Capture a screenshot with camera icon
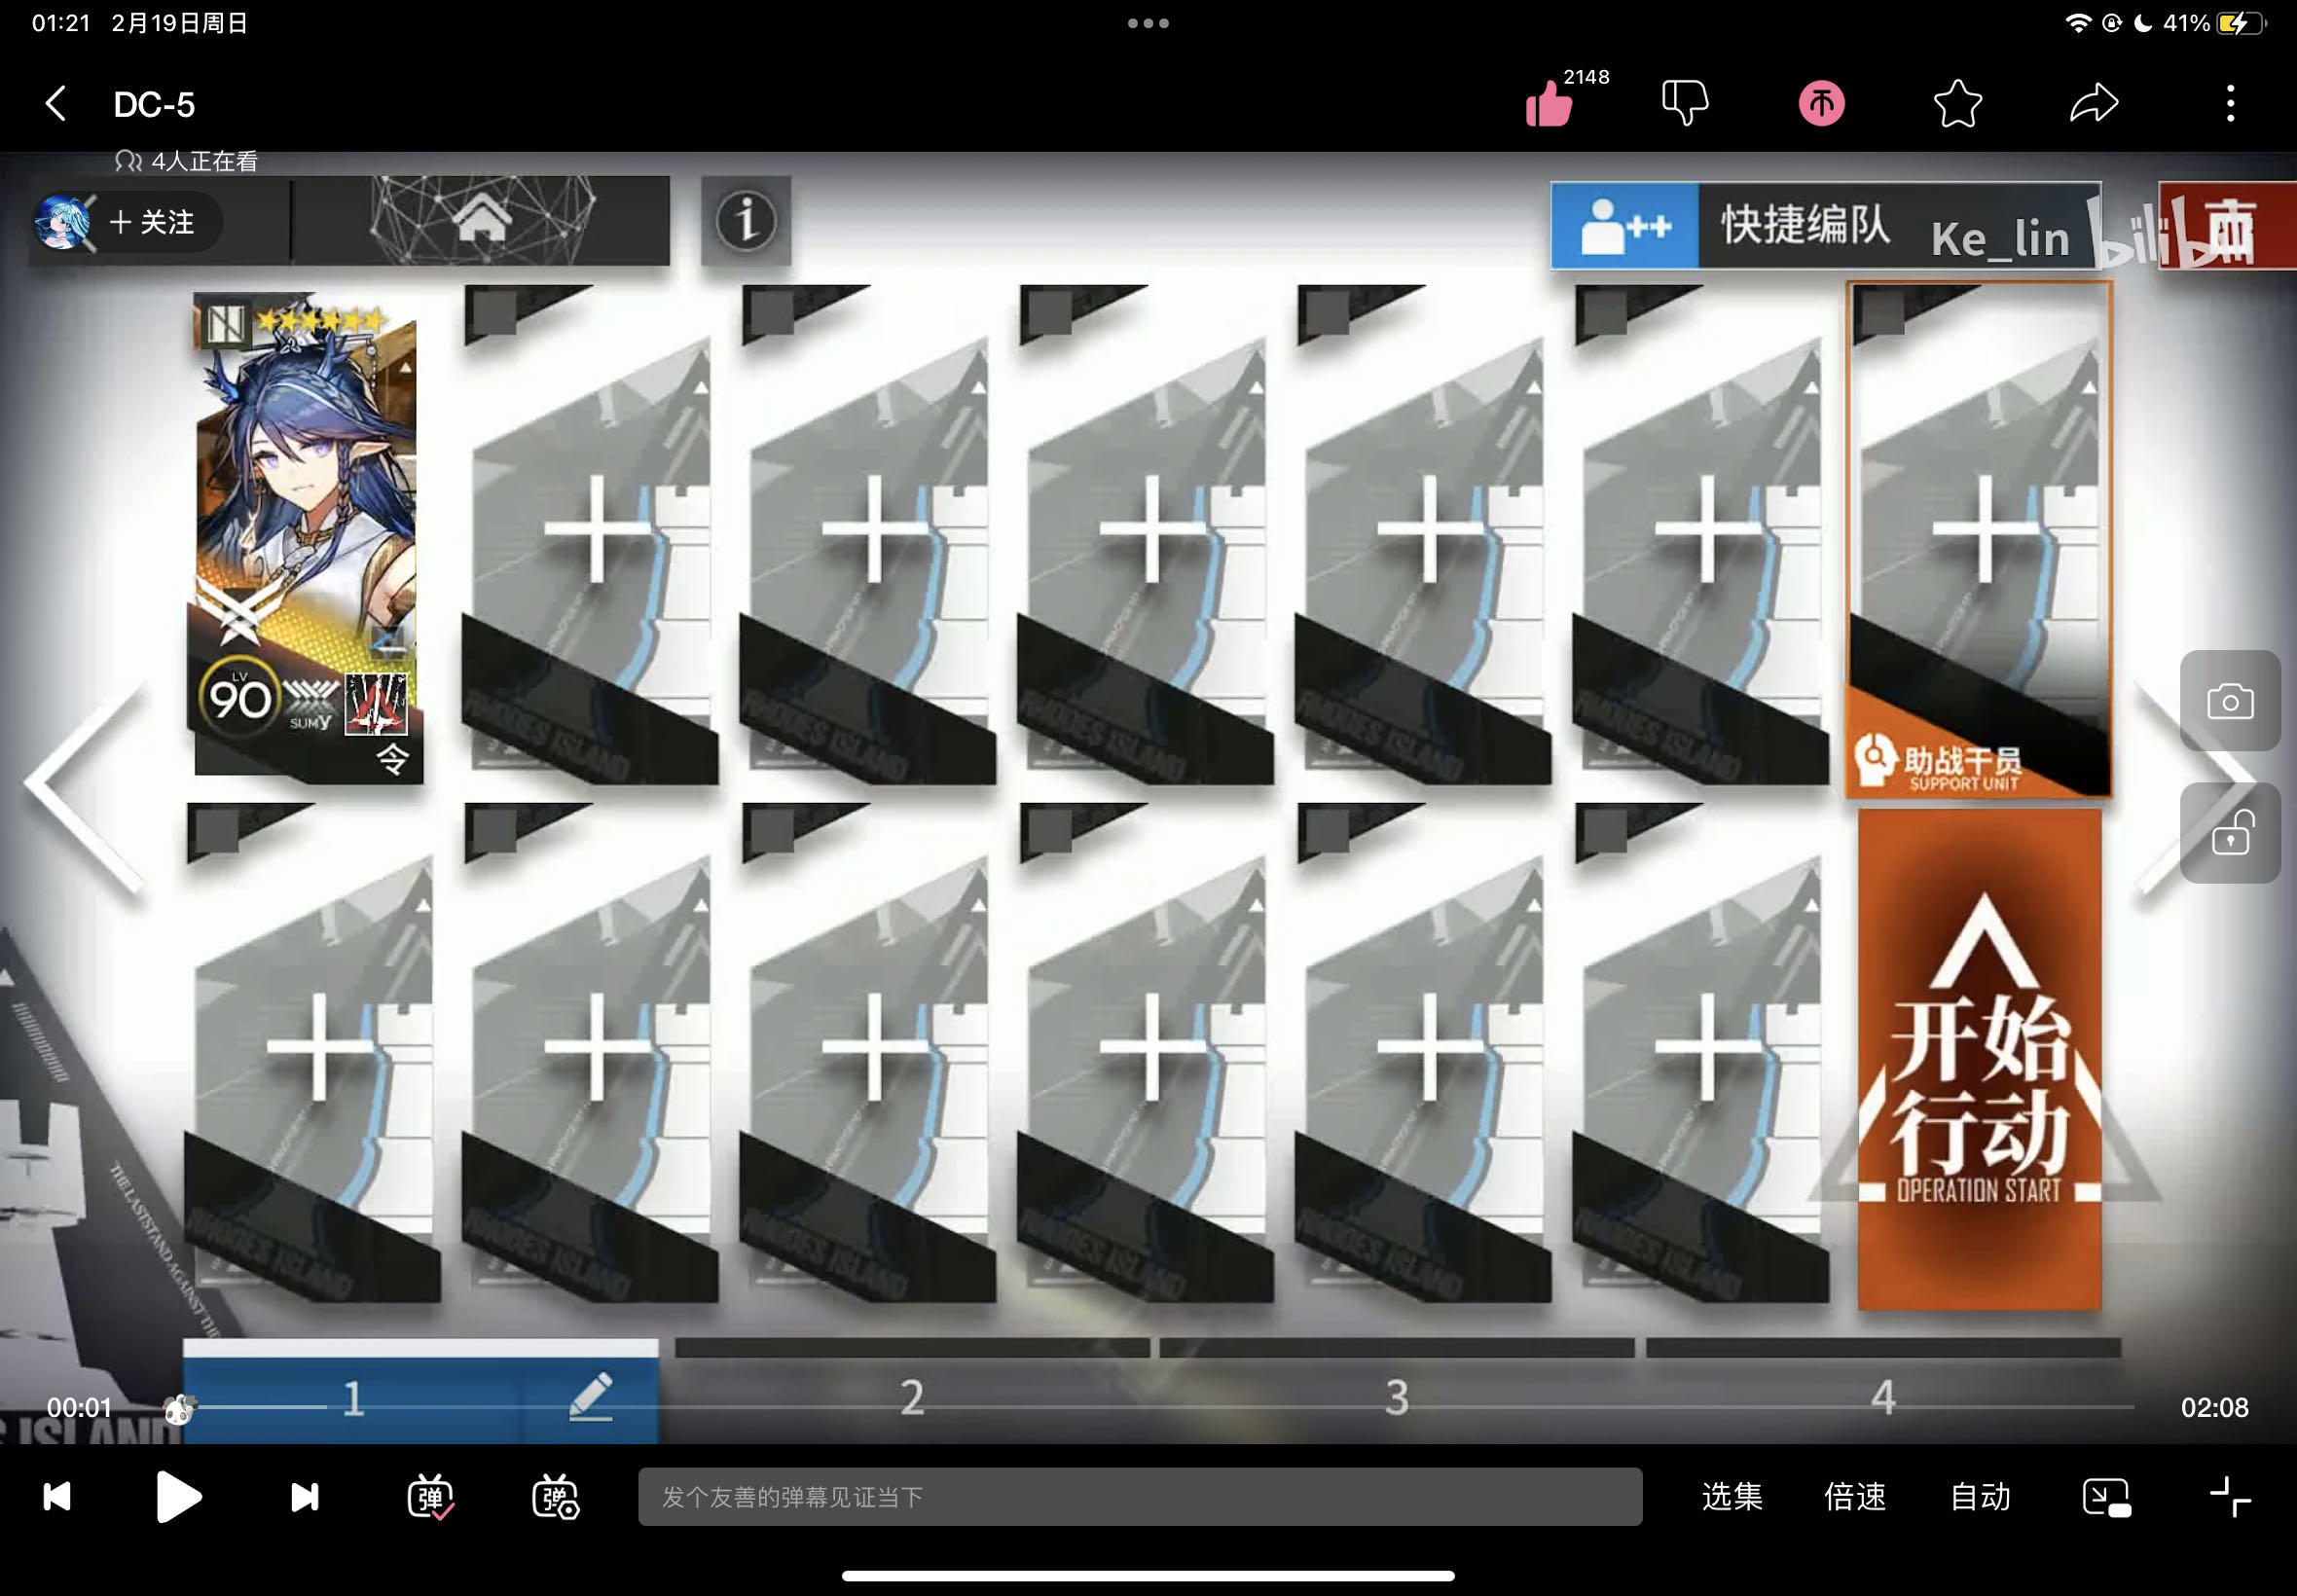2297x1596 pixels. click(2230, 701)
